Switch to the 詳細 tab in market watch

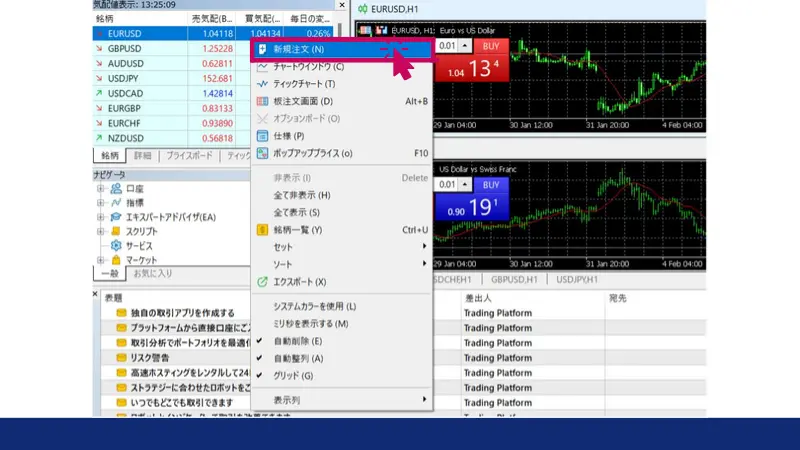pos(143,156)
